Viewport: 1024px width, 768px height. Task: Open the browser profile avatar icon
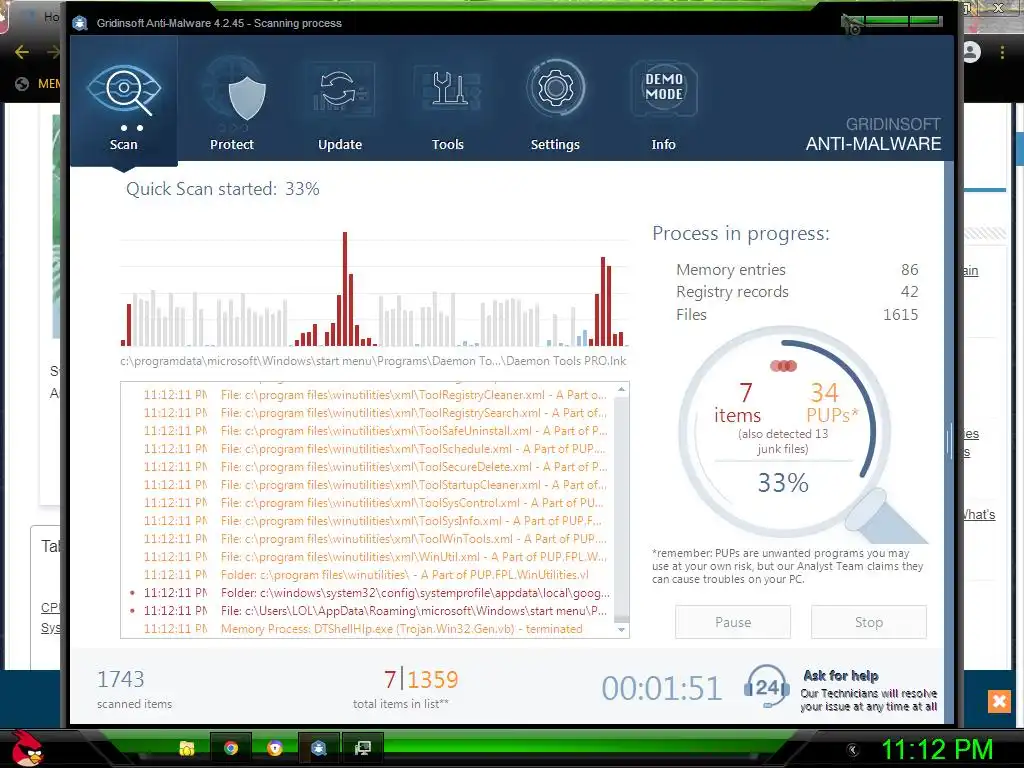[x=972, y=52]
